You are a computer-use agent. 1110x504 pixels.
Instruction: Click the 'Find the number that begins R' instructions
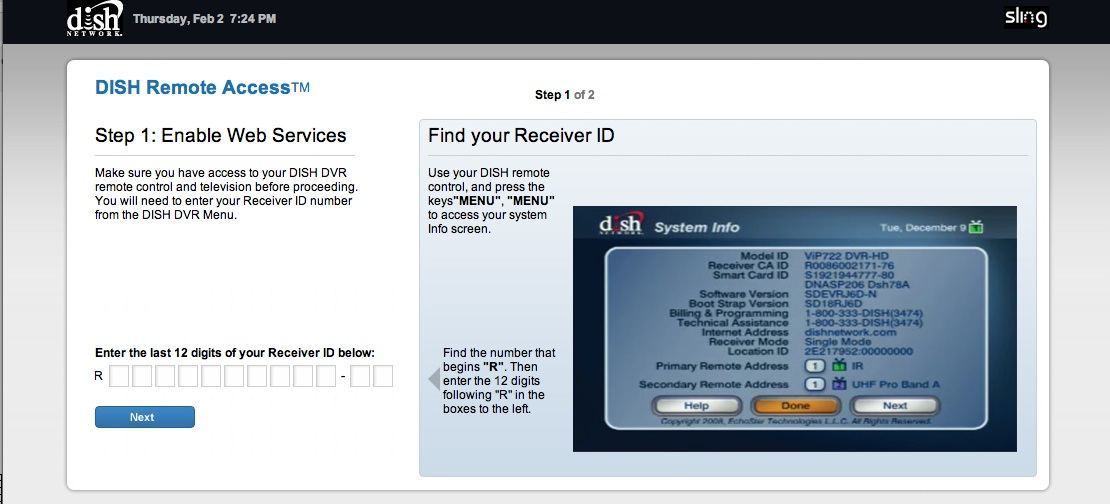tap(499, 380)
